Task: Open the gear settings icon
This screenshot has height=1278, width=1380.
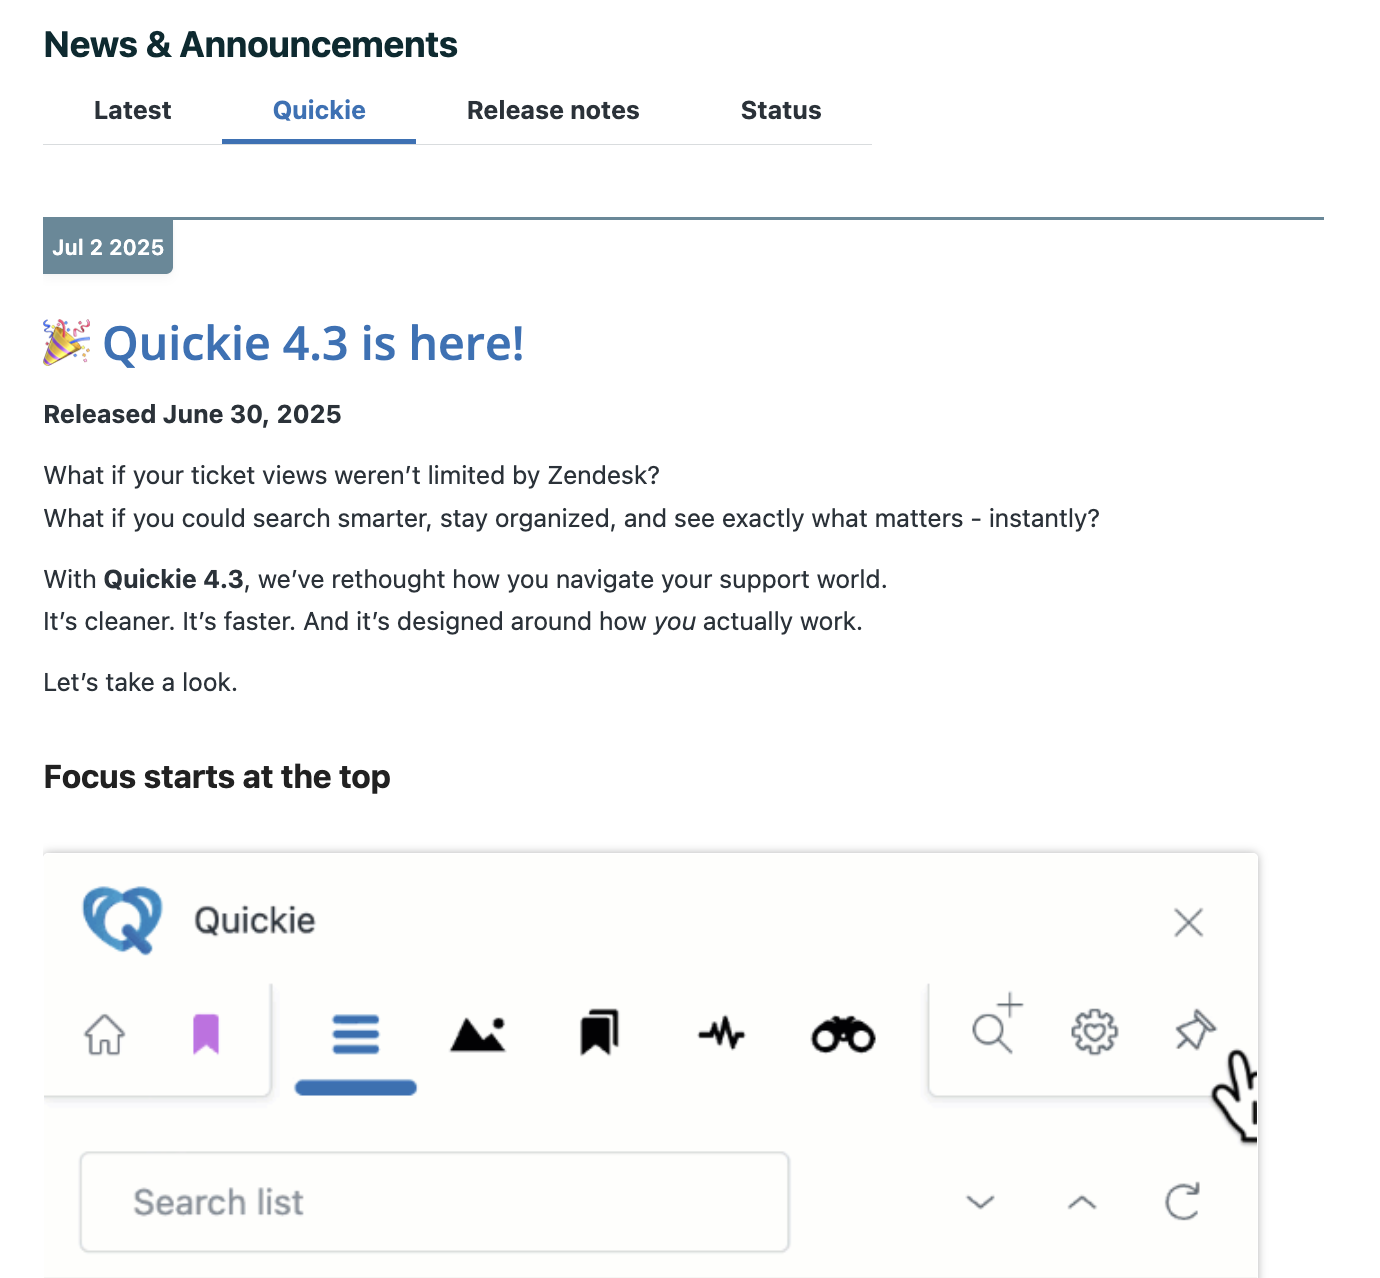Action: [1095, 1033]
